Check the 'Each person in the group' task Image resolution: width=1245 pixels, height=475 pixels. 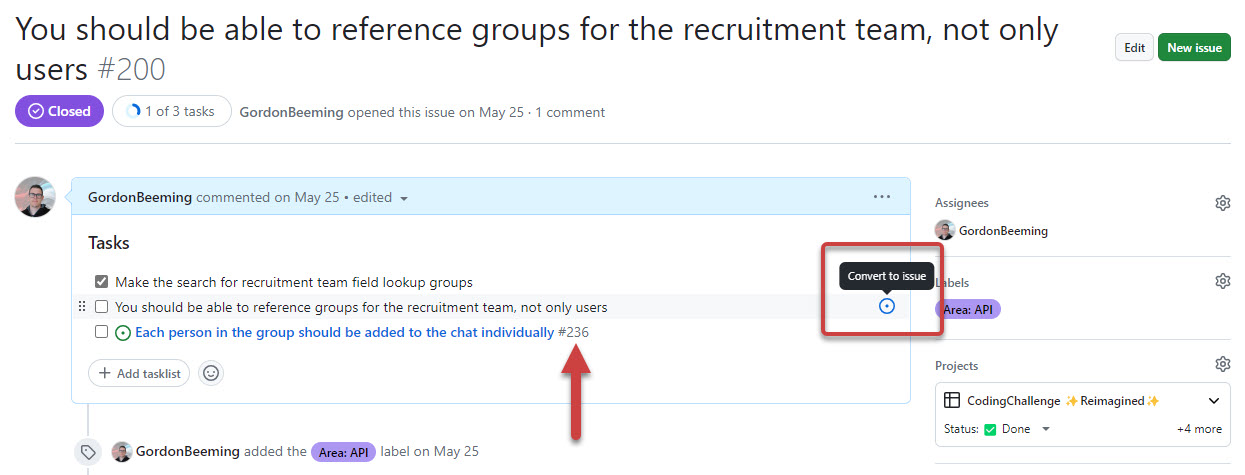(101, 332)
